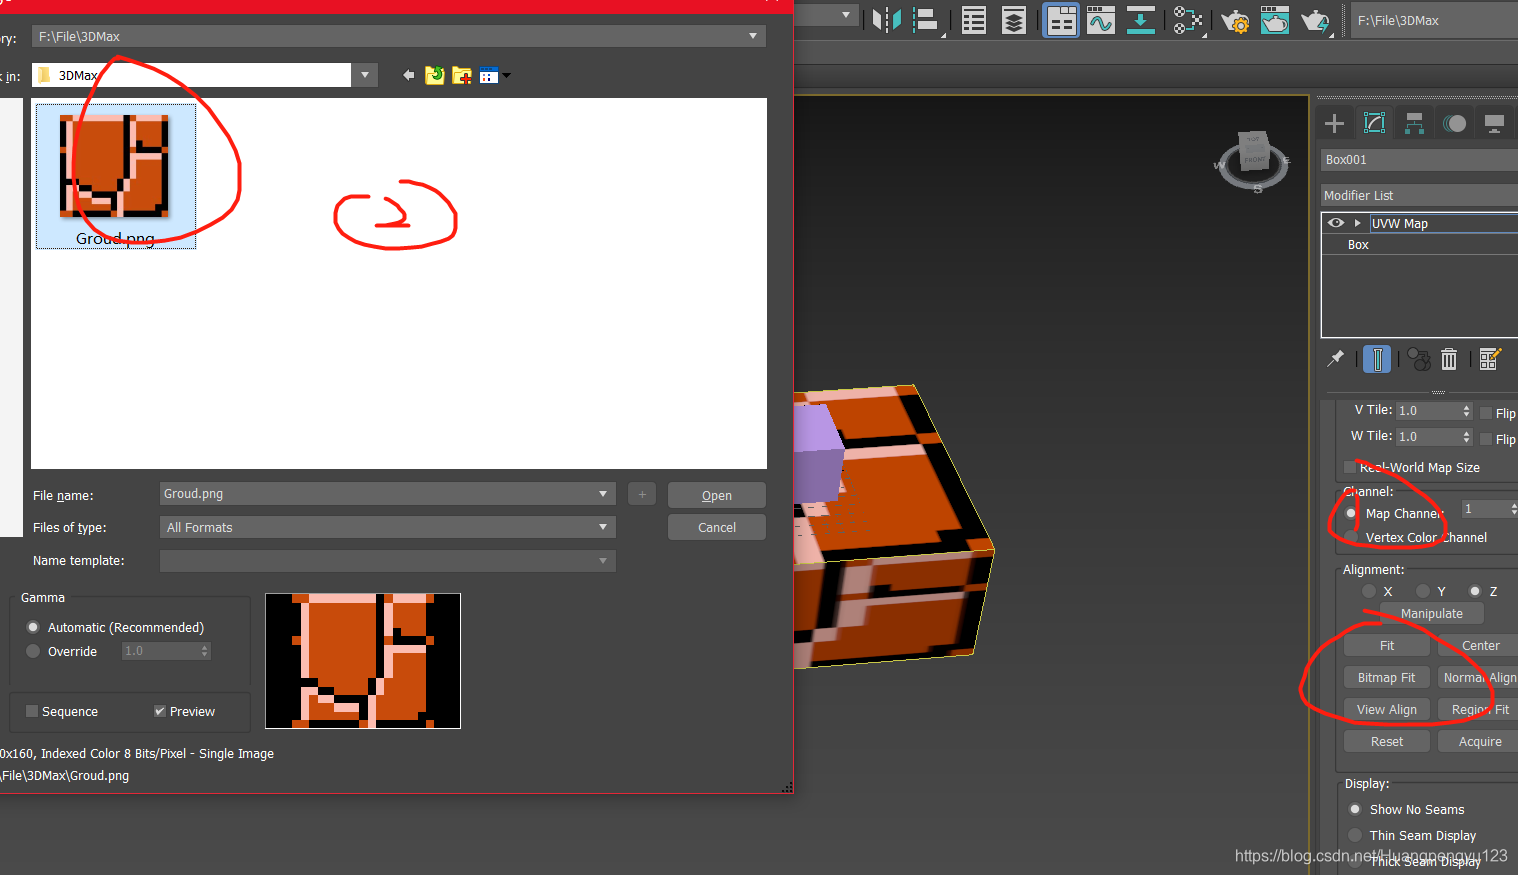Click the Up One Level folder icon
Screen dimensions: 1518x875
(435, 75)
